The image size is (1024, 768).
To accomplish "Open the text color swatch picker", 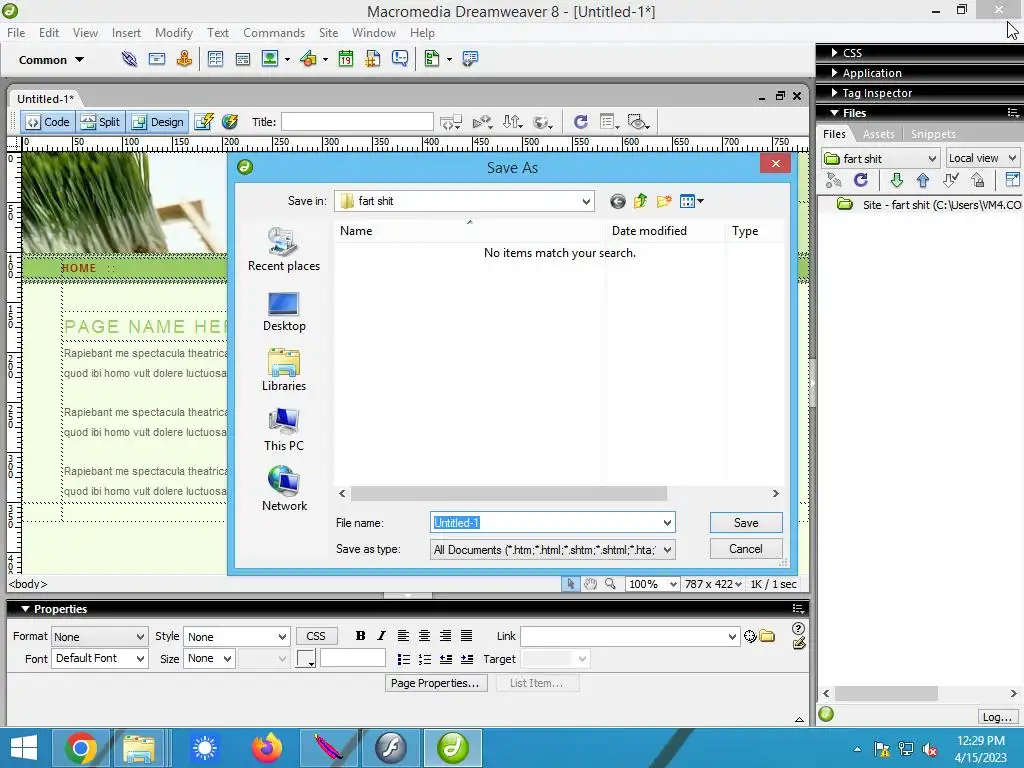I will 306,658.
